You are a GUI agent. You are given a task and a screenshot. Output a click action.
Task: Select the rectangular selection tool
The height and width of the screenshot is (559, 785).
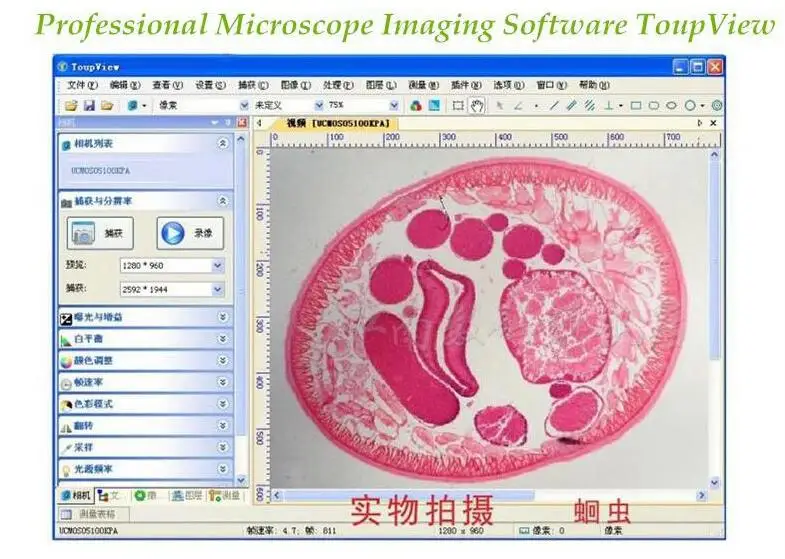click(x=458, y=106)
